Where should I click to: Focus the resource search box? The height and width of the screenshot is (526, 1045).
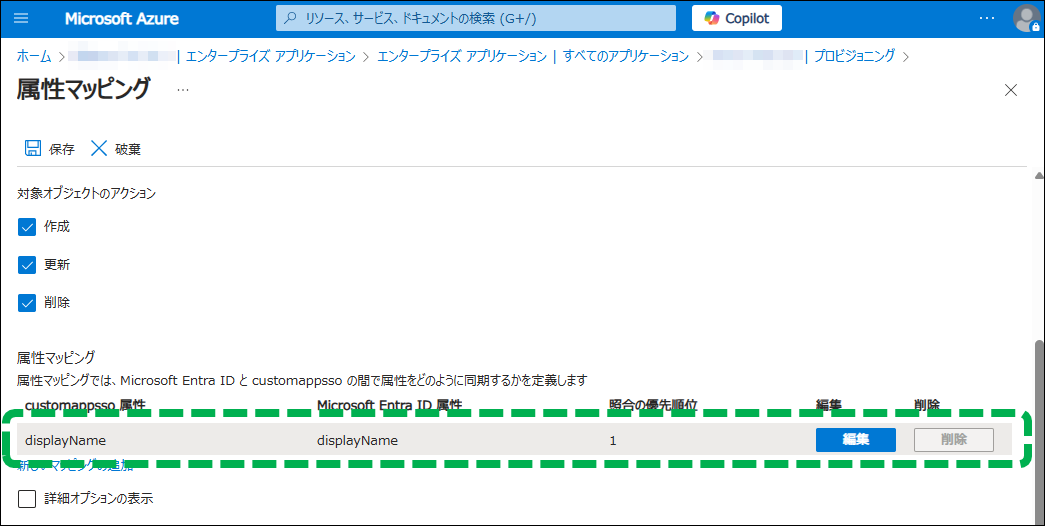point(476,18)
